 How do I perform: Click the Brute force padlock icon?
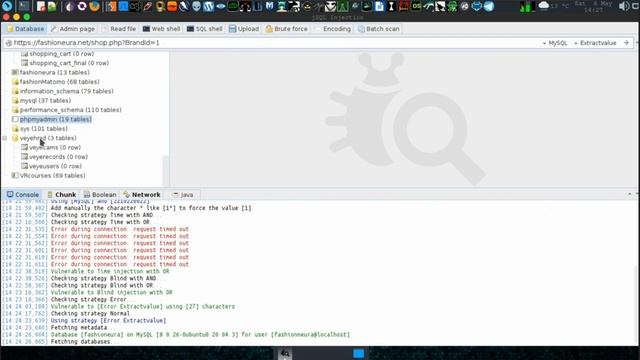pos(269,29)
